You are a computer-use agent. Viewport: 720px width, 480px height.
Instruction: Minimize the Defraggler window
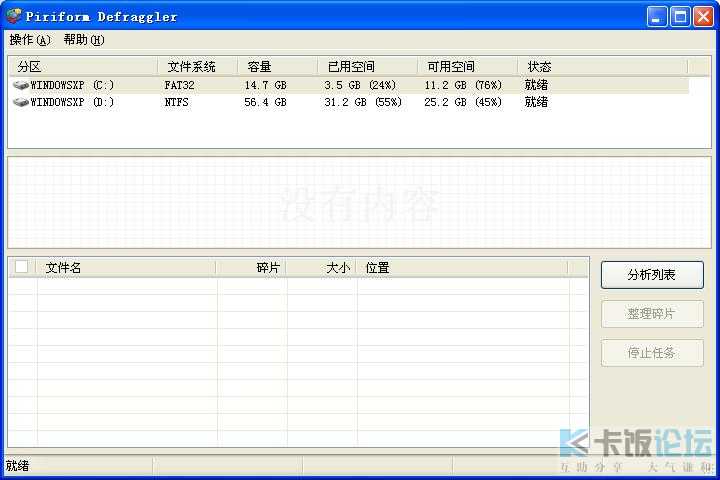pos(657,17)
